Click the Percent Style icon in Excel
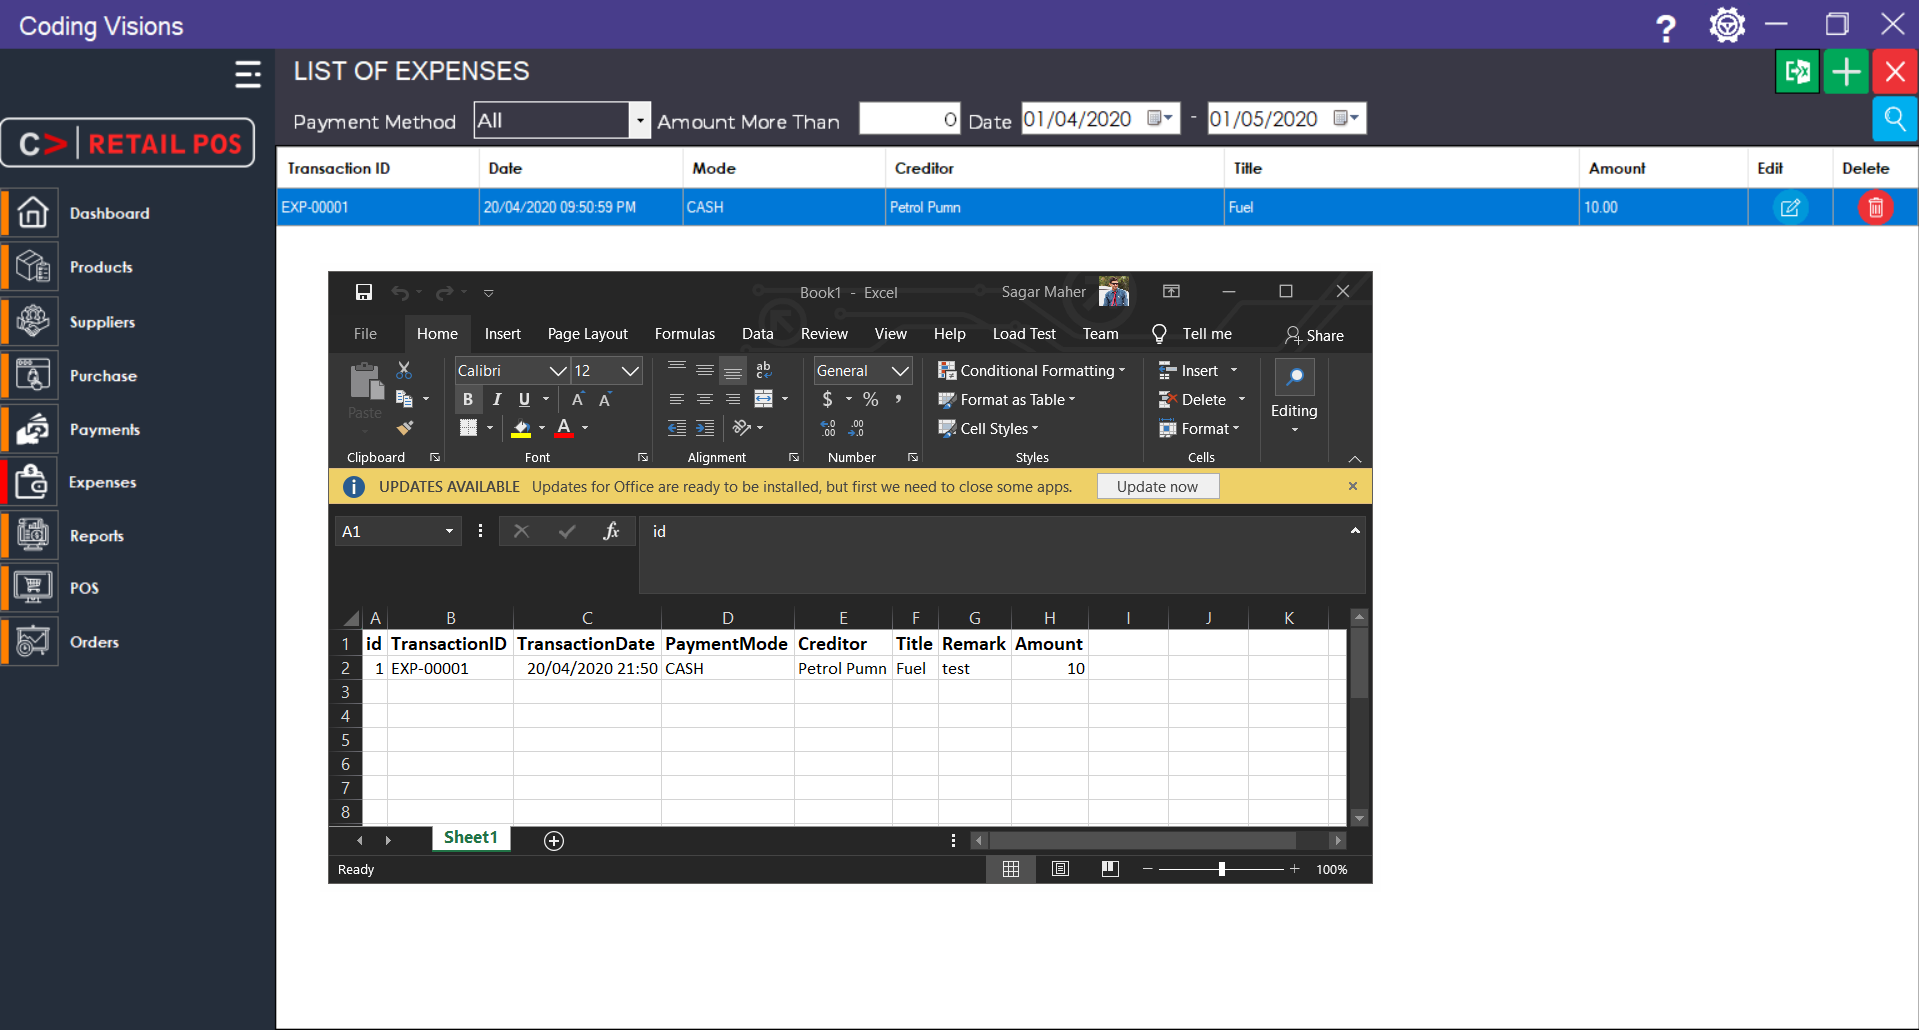Viewport: 1919px width, 1030px height. 871,399
